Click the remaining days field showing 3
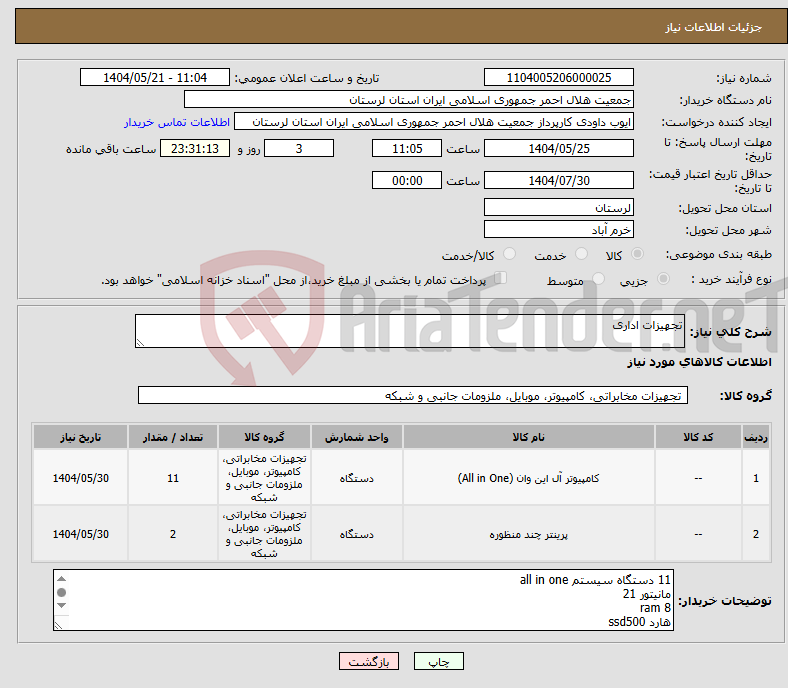The width and height of the screenshot is (788, 688). pos(299,148)
